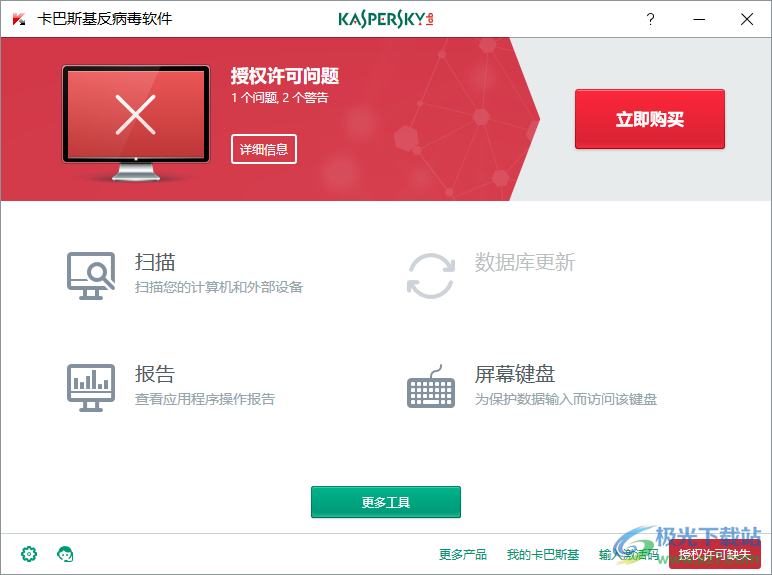Open the help question mark icon
Screen dimensions: 772x575
(x=650, y=19)
